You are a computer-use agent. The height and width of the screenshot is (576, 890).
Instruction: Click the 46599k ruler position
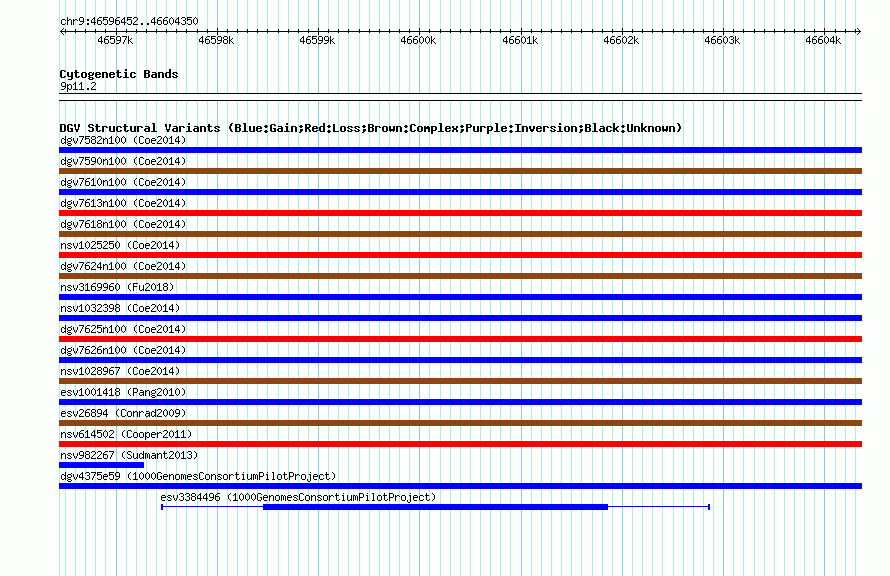pyautogui.click(x=317, y=40)
